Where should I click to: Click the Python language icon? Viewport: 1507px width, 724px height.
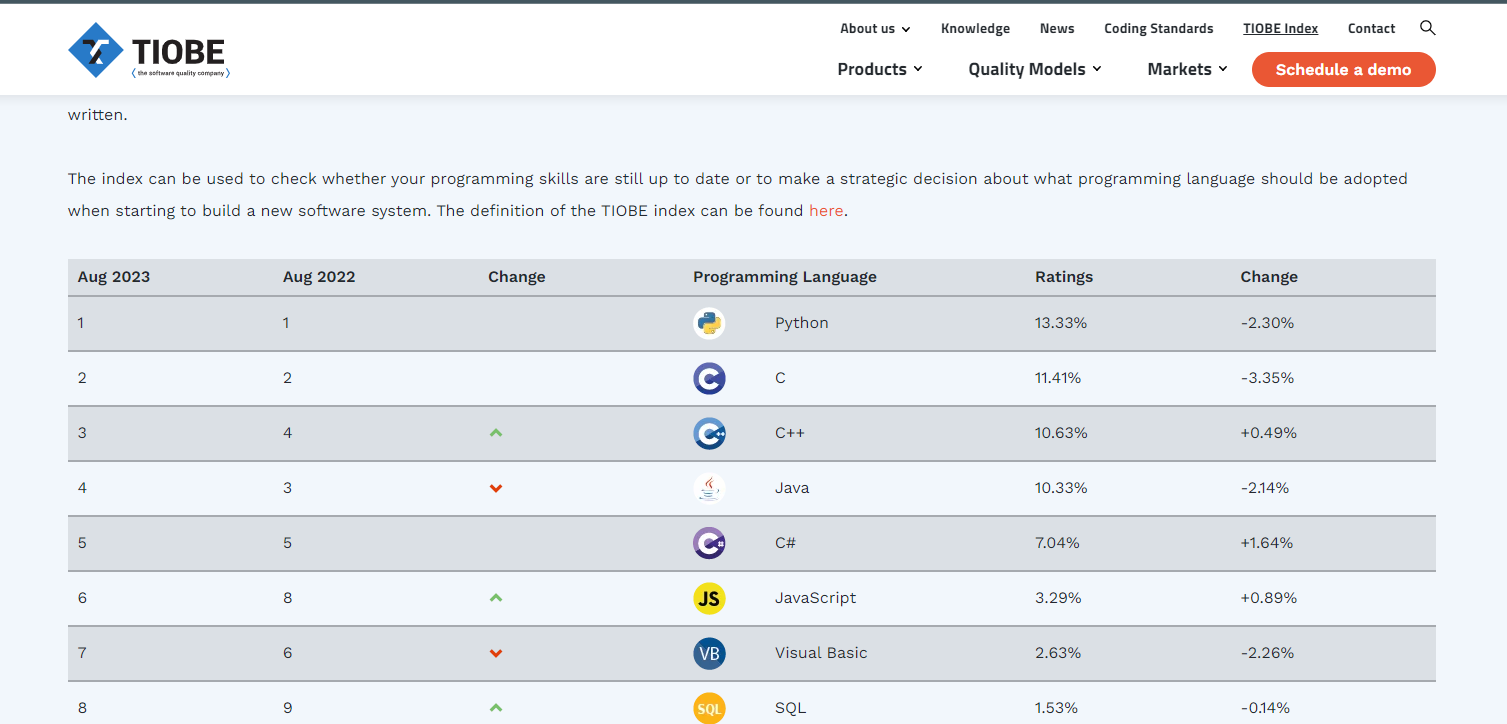pos(709,323)
